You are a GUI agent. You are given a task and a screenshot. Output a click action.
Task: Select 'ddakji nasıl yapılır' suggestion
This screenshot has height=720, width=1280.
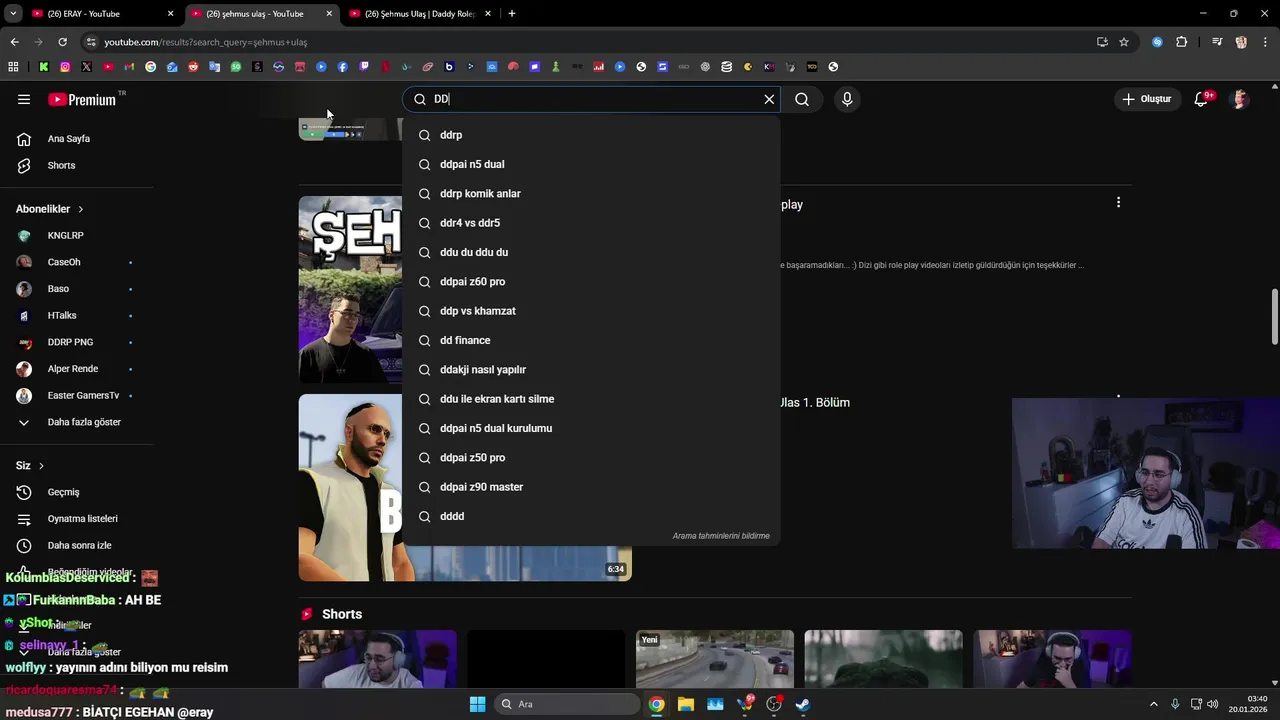(x=591, y=370)
